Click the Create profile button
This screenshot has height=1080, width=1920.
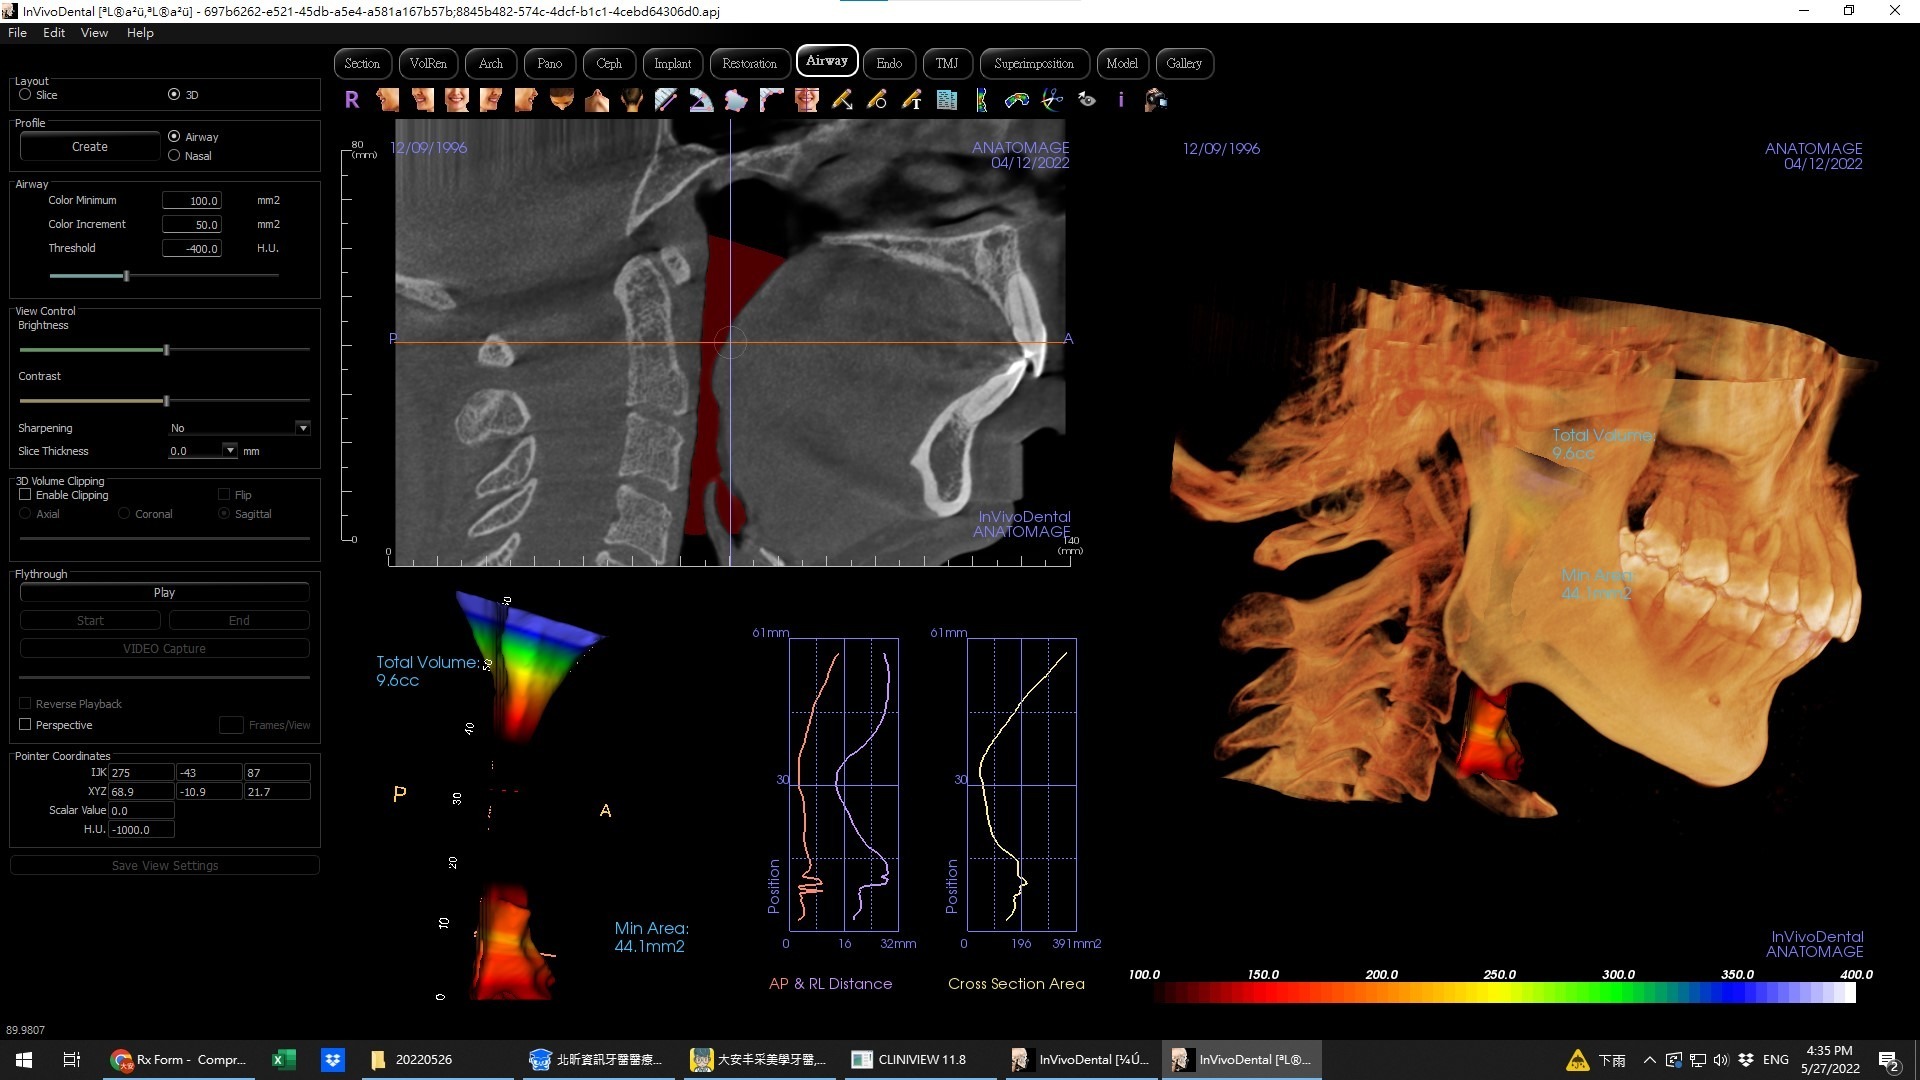pyautogui.click(x=90, y=147)
